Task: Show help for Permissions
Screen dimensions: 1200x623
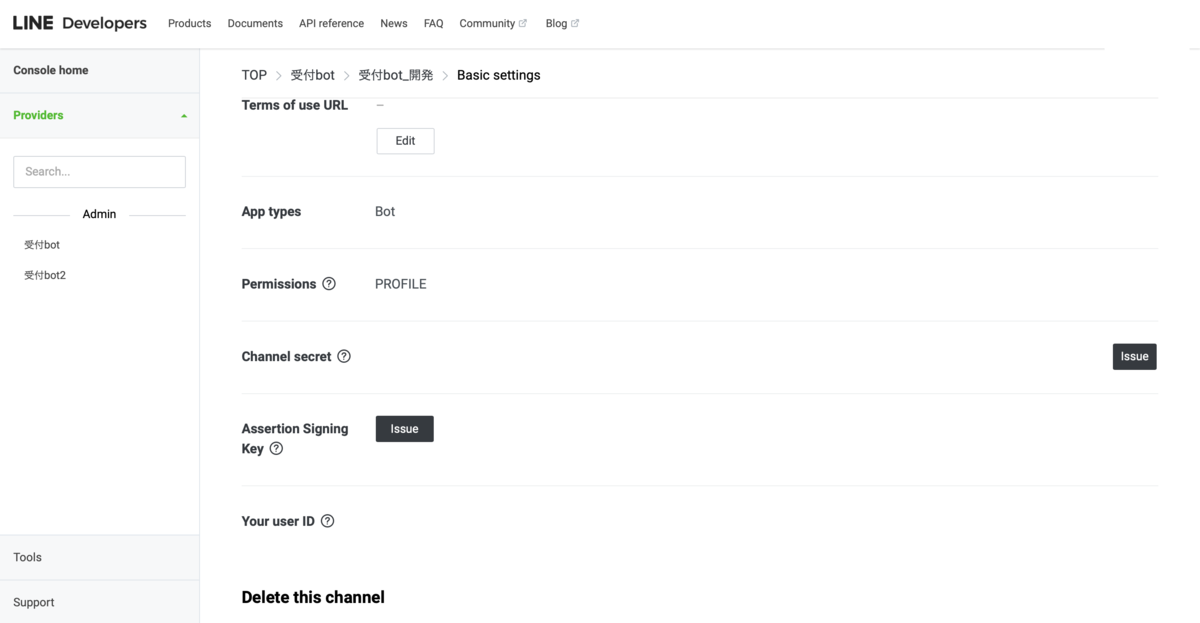Action: [329, 284]
